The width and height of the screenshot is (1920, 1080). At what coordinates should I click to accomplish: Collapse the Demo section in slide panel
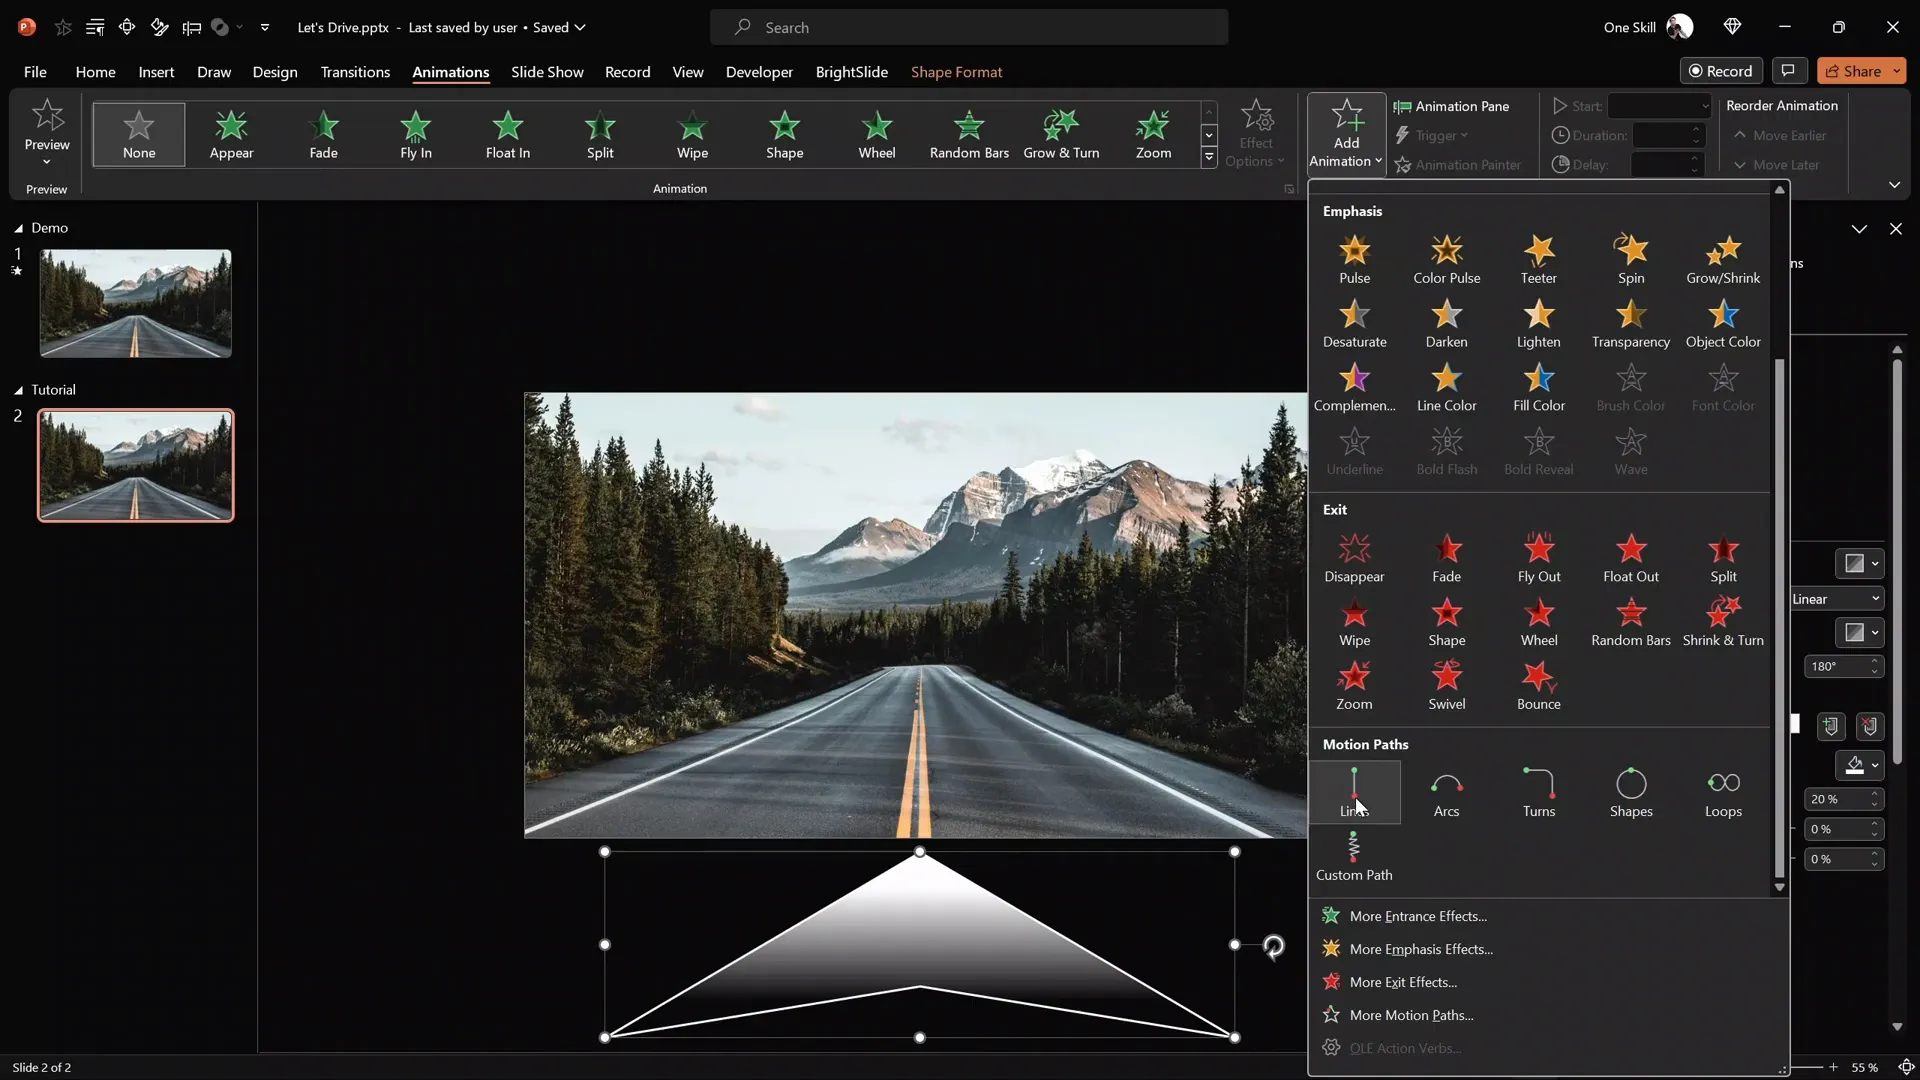18,229
